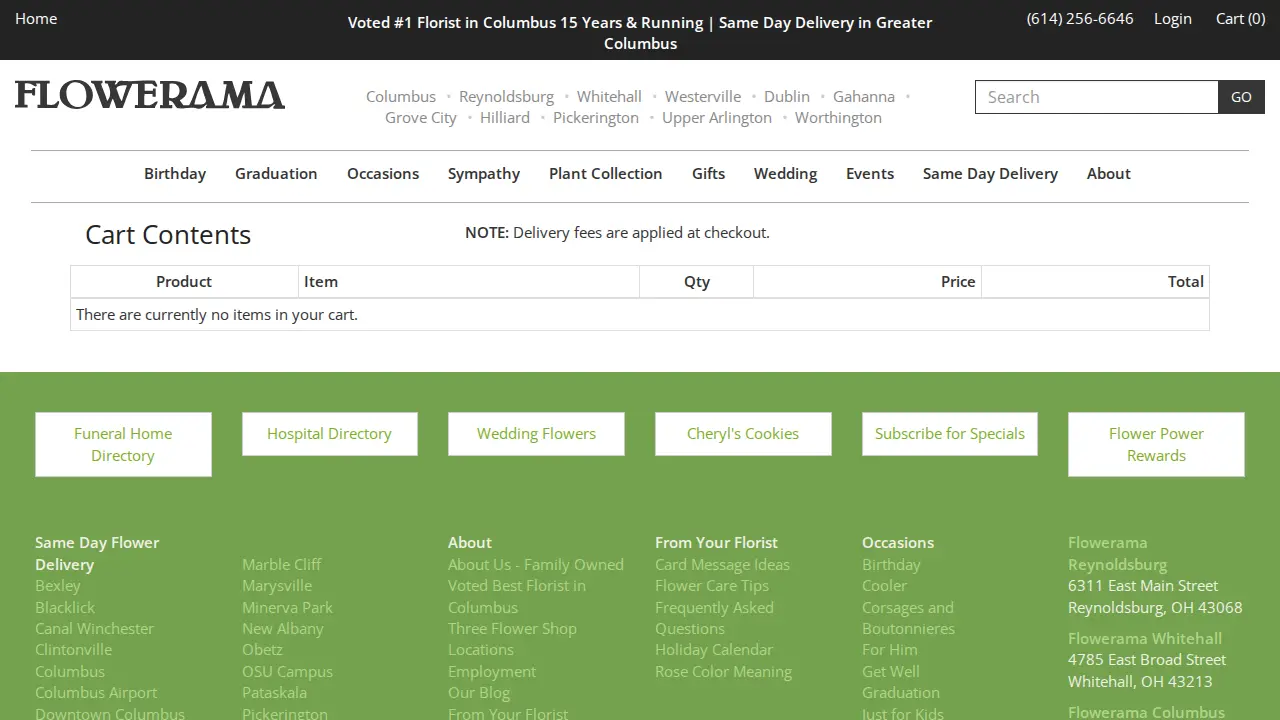Screen dimensions: 1280x720
Task: Select the Pickerington city link in header
Action: (596, 118)
